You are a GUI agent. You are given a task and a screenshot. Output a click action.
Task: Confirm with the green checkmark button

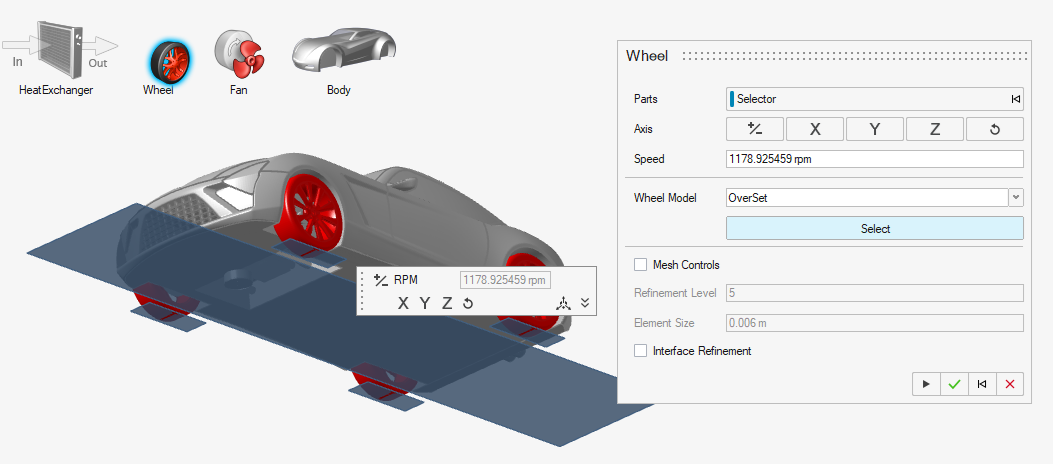tap(954, 384)
